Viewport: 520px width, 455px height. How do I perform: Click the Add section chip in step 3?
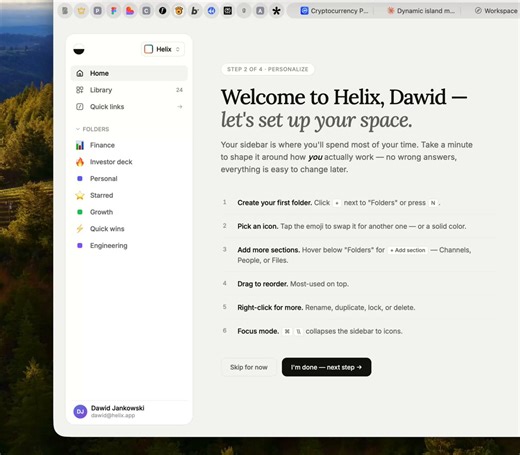click(x=408, y=250)
